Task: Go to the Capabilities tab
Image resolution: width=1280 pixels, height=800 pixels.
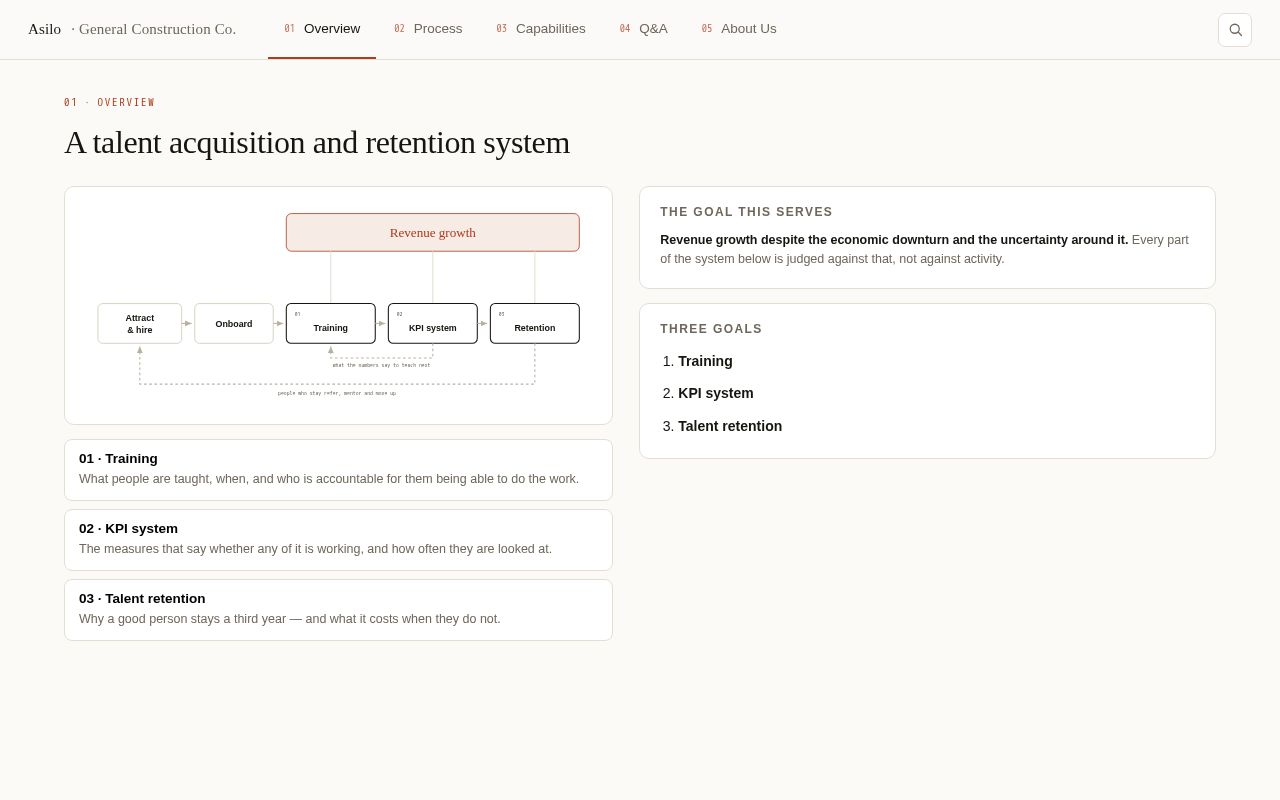Action: click(x=541, y=29)
